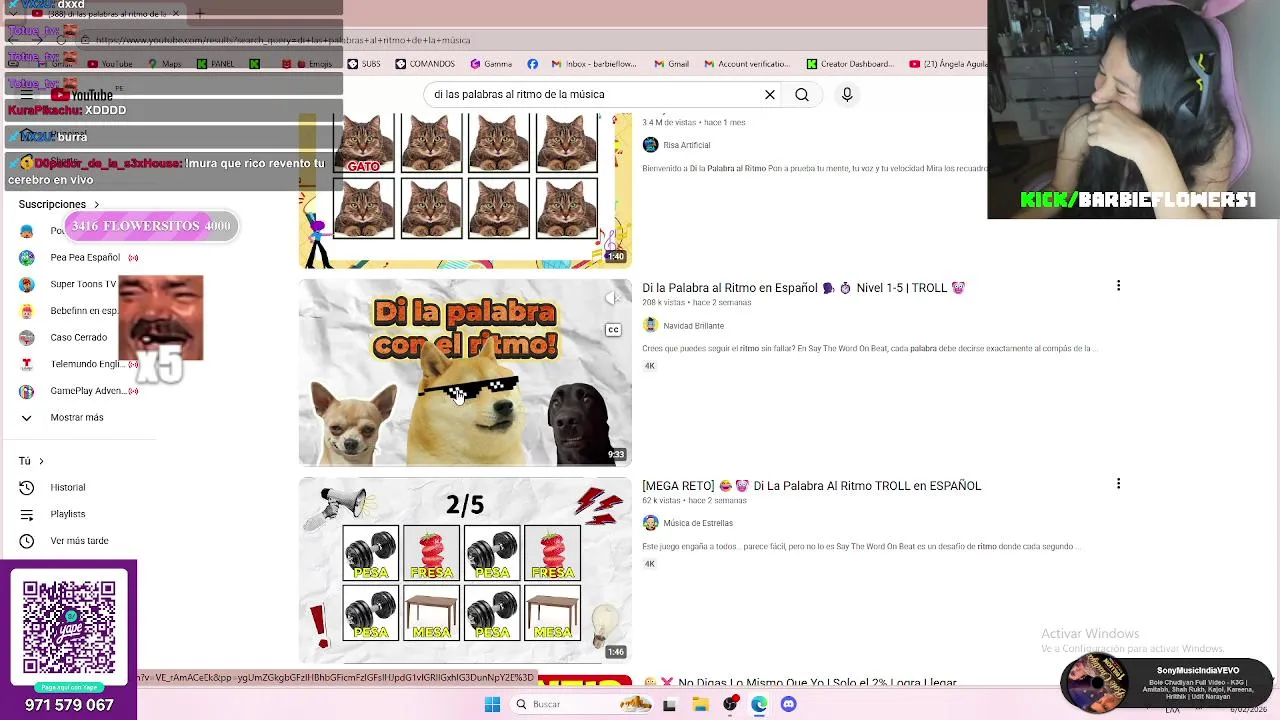Screen dimensions: 1280x720
Task: Open Inbox - barbieflow bookmark
Action: coord(594,64)
